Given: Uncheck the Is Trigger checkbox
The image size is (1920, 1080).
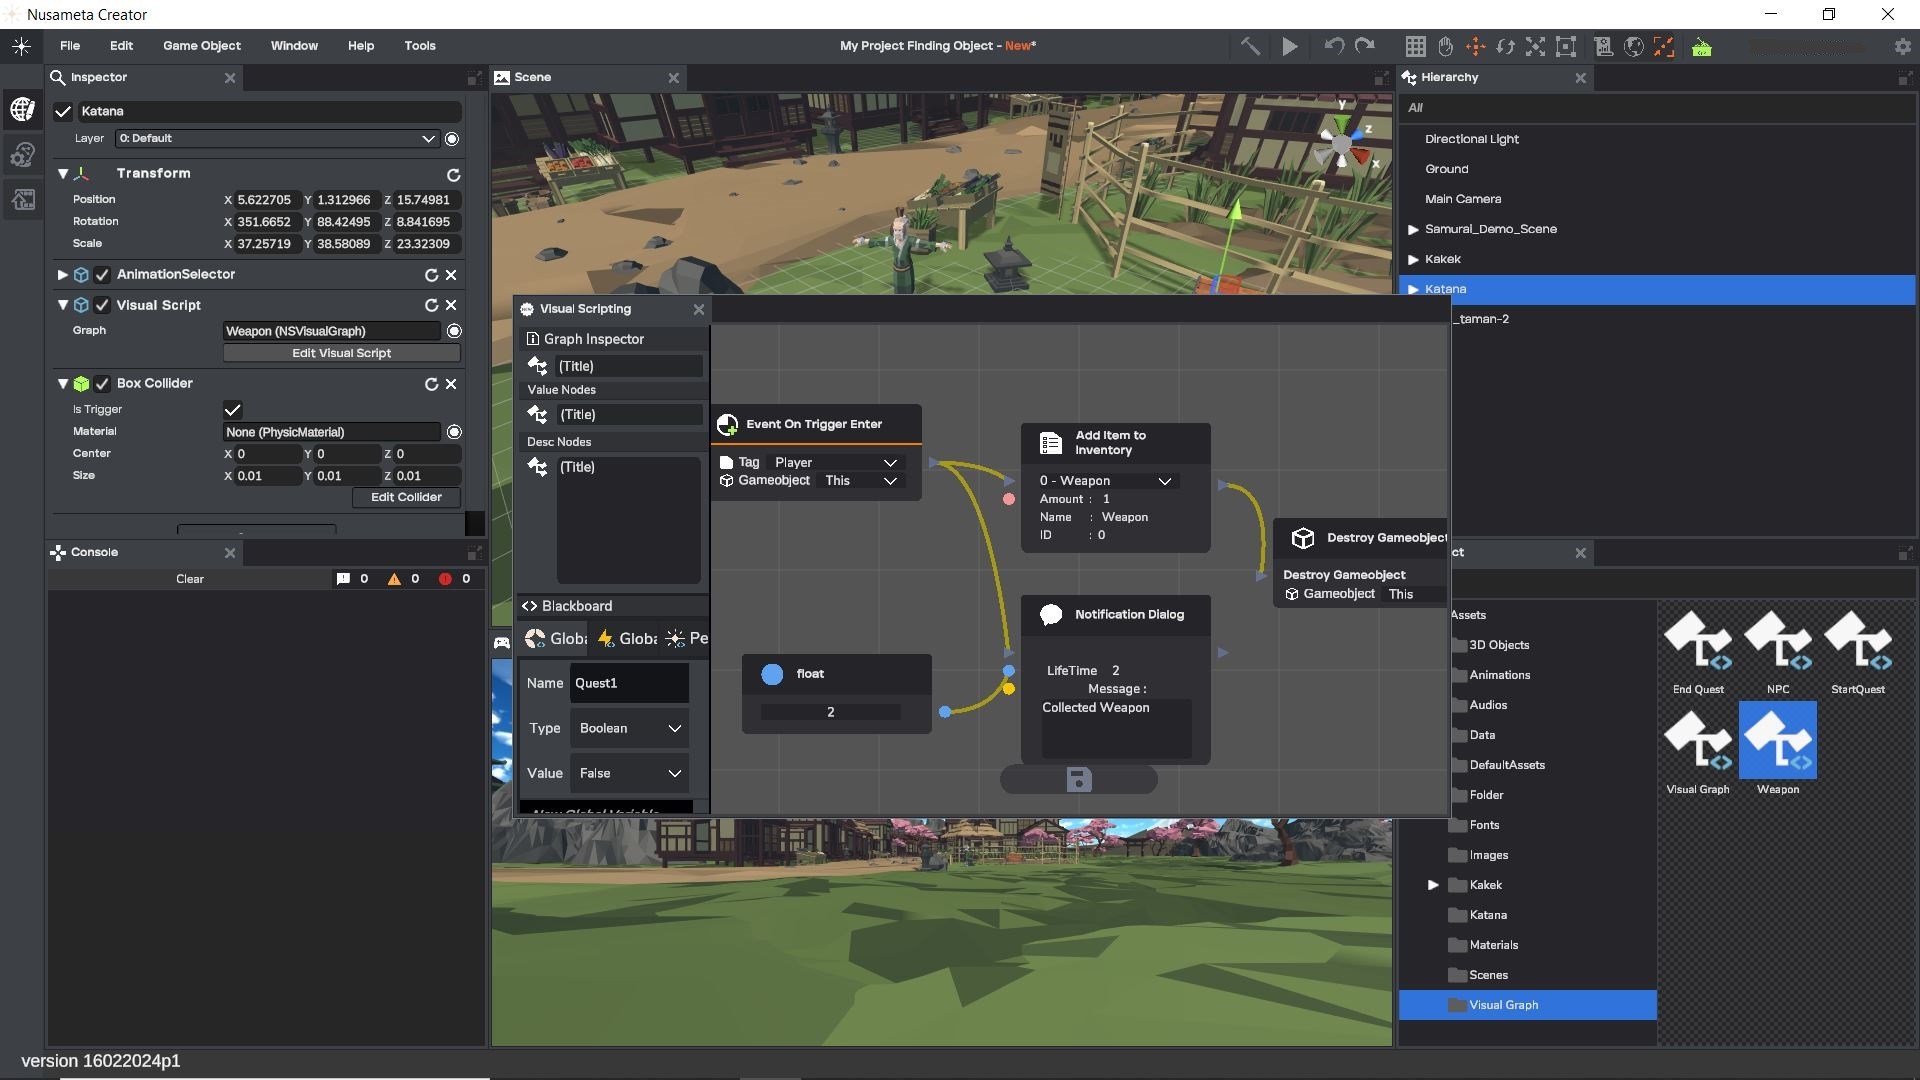Looking at the screenshot, I should click(232, 409).
